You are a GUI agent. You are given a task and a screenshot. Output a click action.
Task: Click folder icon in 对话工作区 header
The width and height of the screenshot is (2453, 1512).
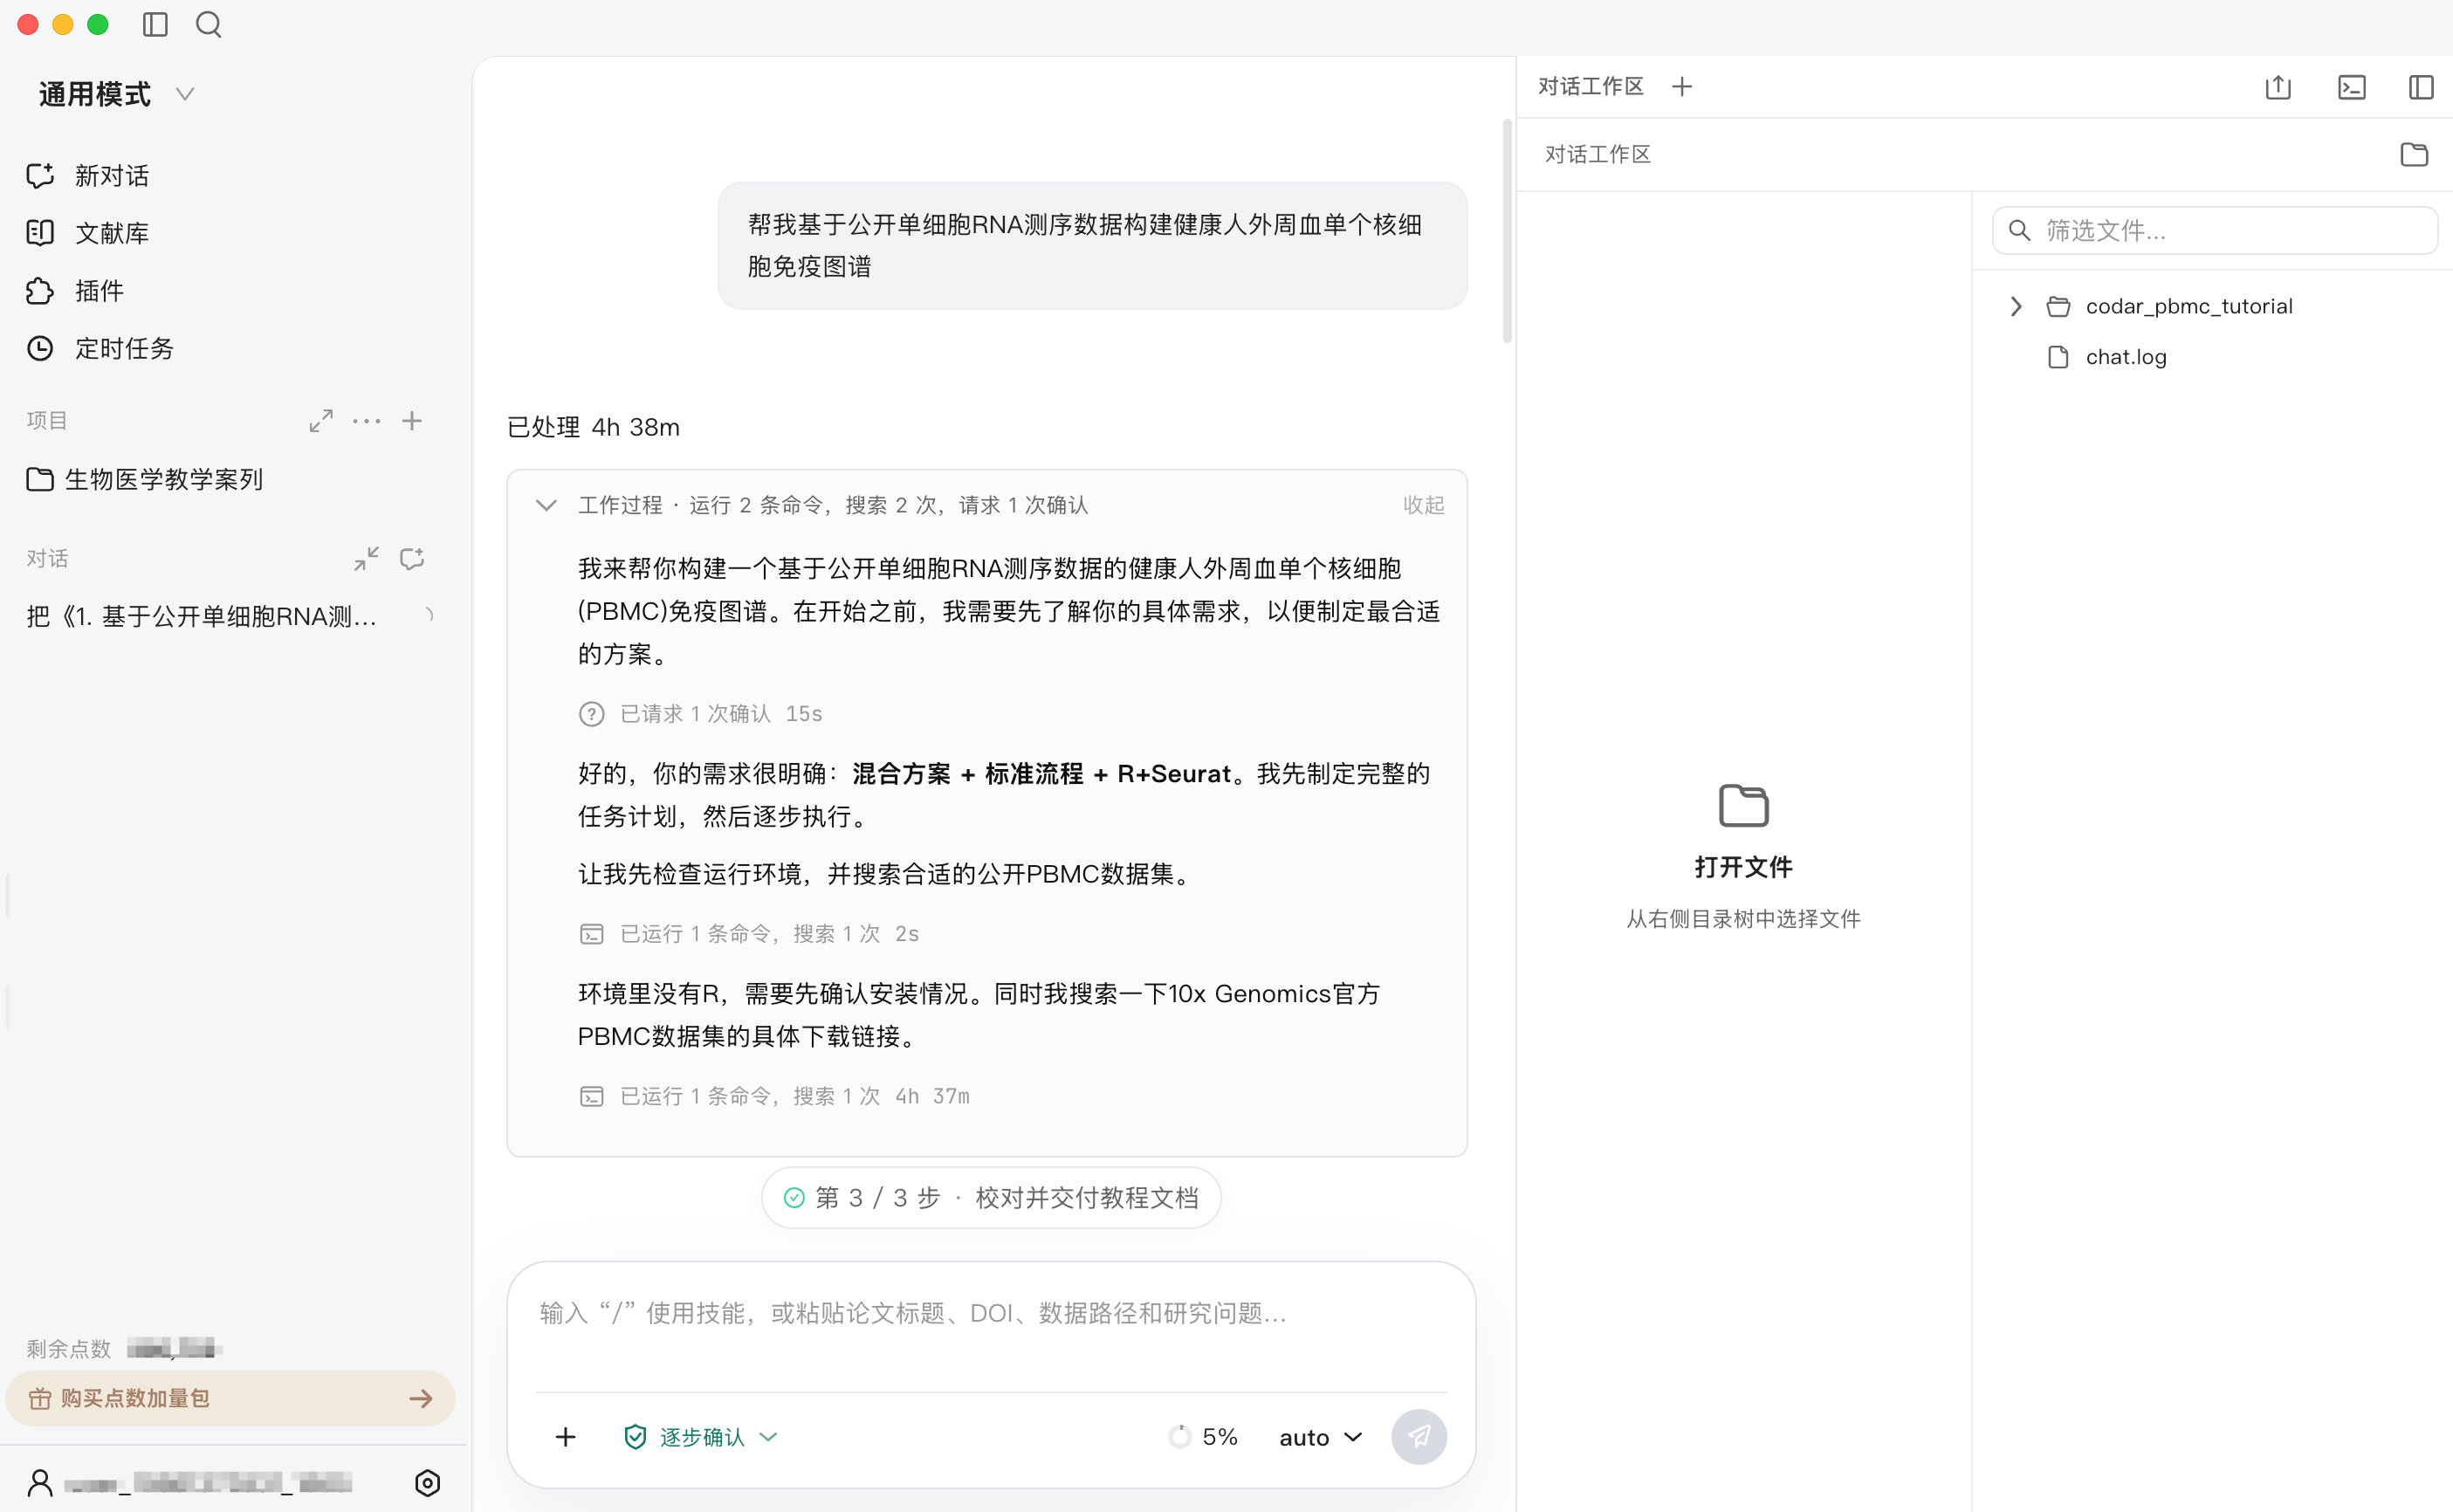(x=2414, y=154)
